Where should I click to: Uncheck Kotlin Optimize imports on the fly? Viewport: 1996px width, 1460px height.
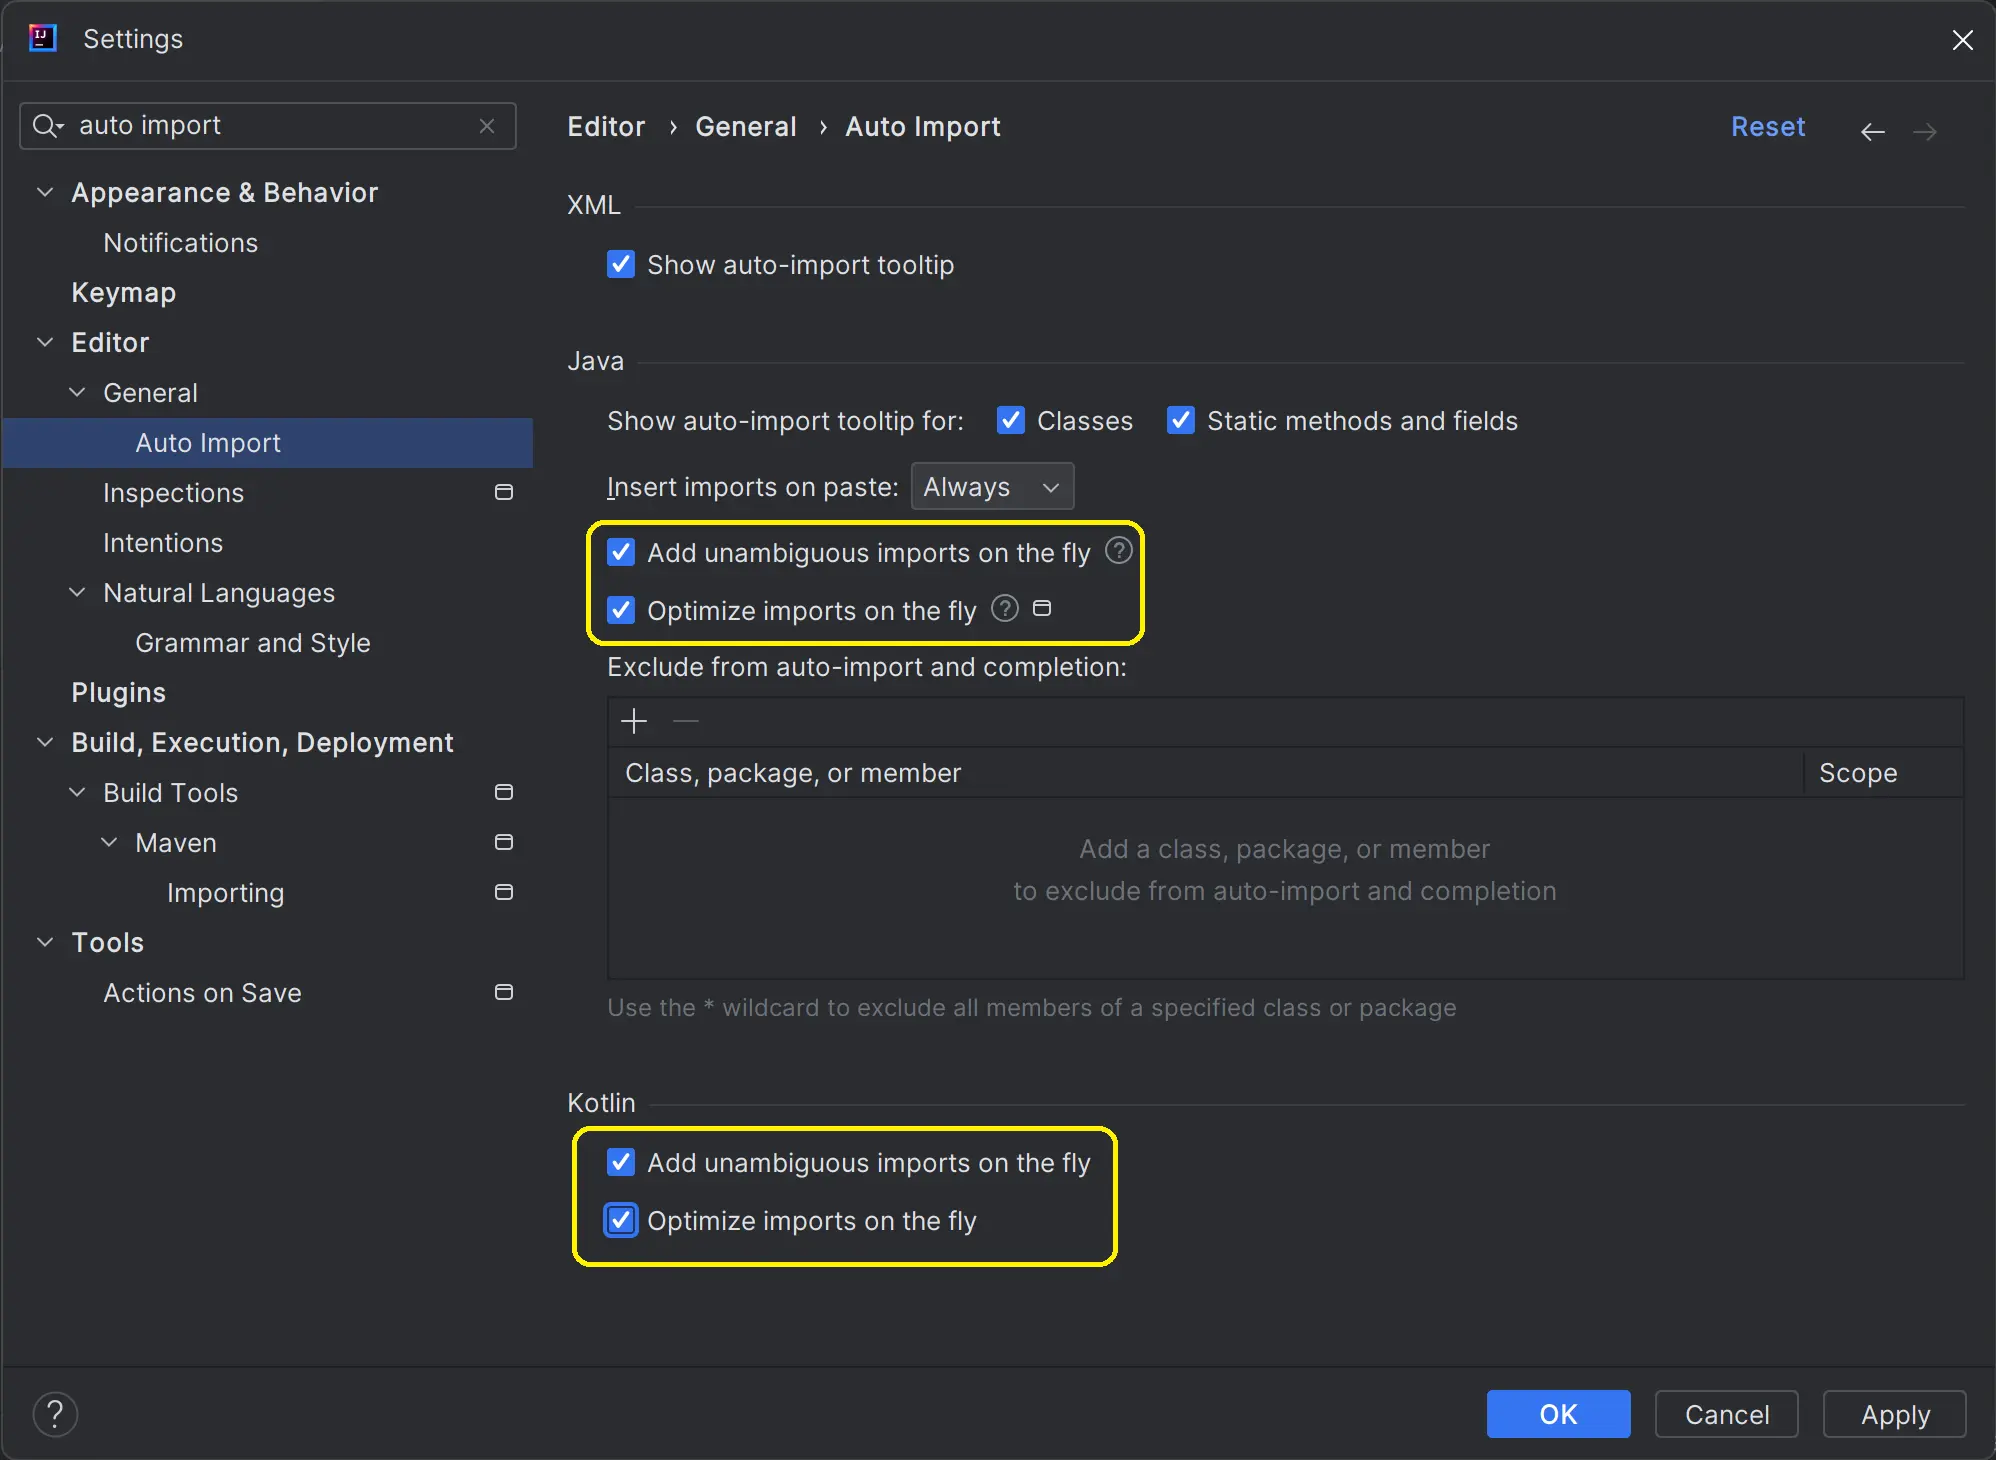[621, 1220]
